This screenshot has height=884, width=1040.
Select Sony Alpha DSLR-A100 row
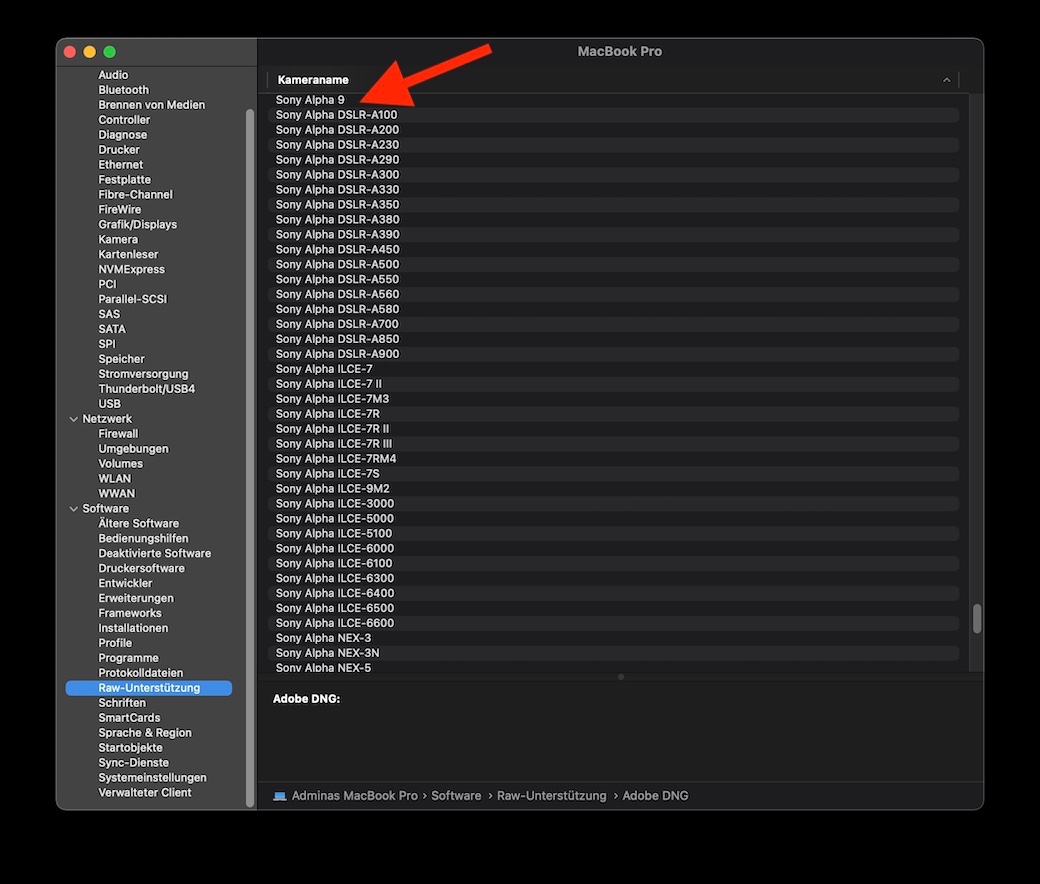coord(613,115)
